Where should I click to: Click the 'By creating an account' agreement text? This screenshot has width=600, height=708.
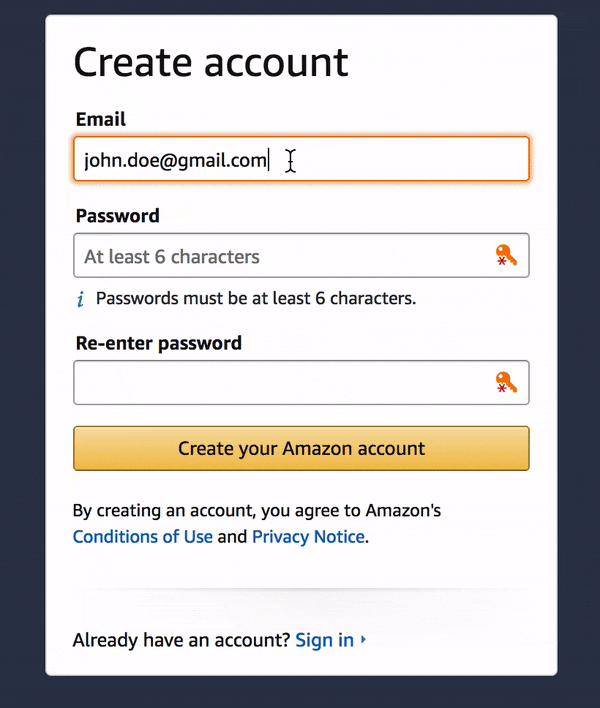pyautogui.click(x=256, y=511)
